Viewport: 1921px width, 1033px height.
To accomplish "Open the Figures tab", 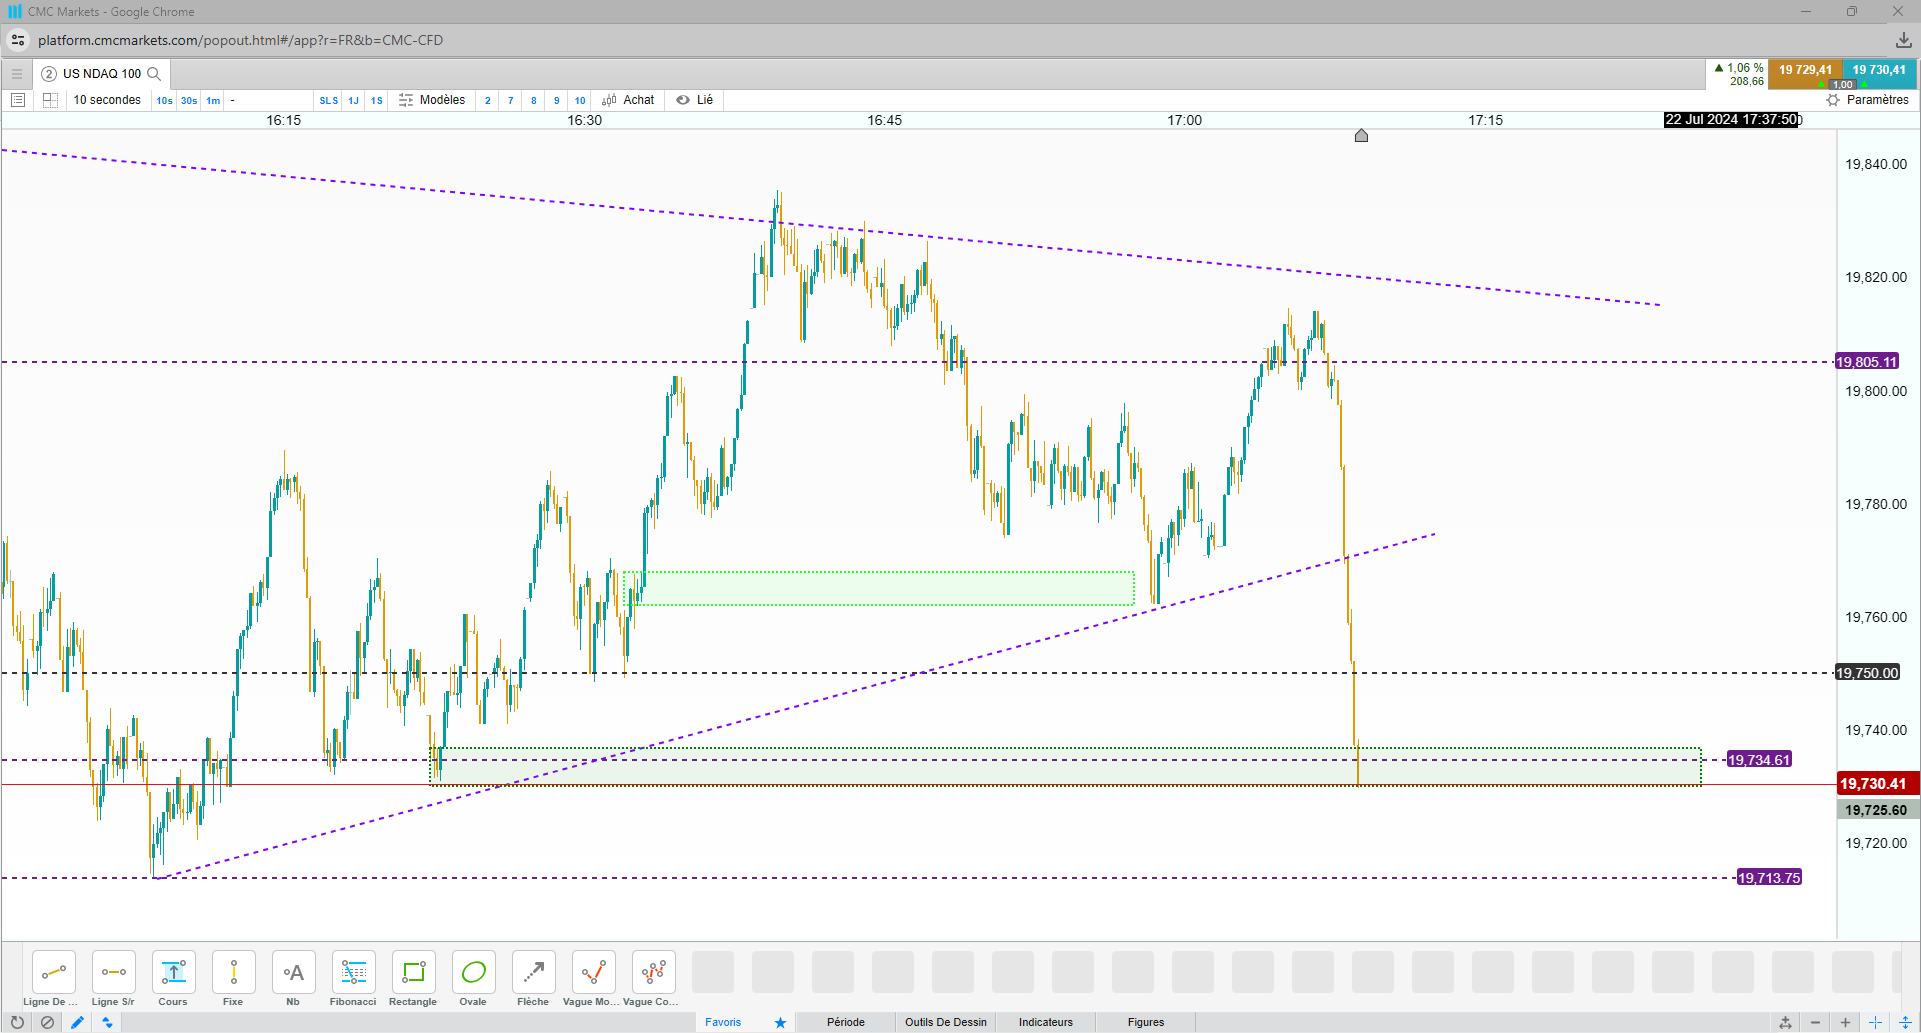I will pyautogui.click(x=1146, y=1022).
